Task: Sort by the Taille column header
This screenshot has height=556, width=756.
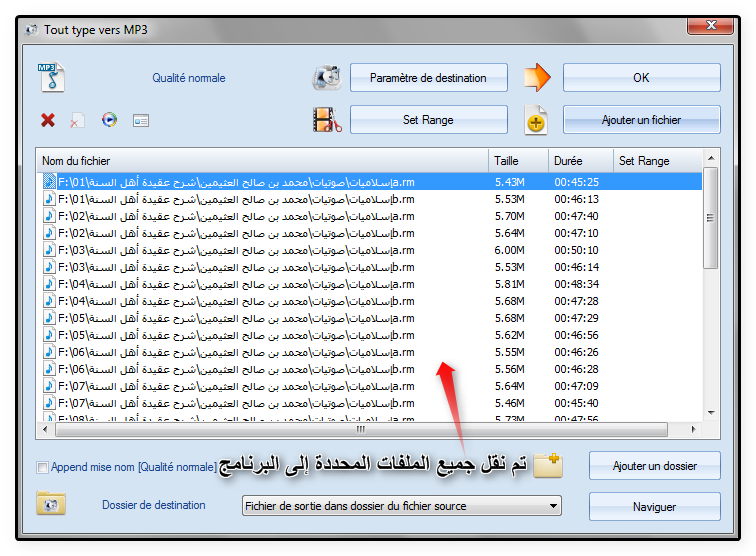Action: click(x=517, y=160)
